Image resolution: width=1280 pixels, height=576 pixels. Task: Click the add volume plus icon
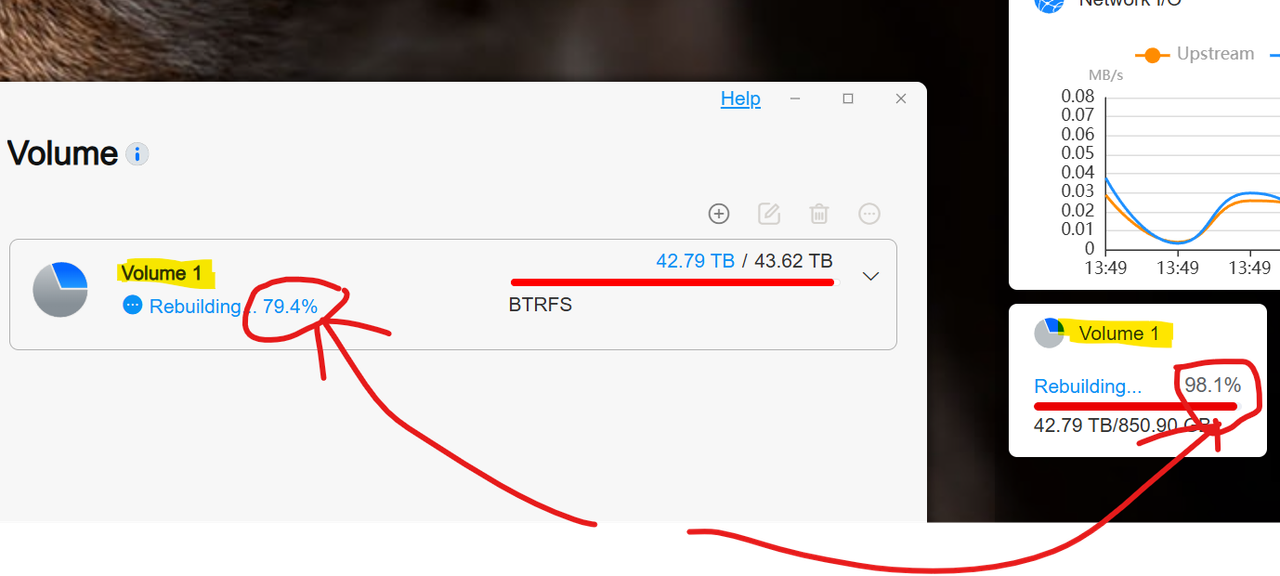pyautogui.click(x=718, y=213)
